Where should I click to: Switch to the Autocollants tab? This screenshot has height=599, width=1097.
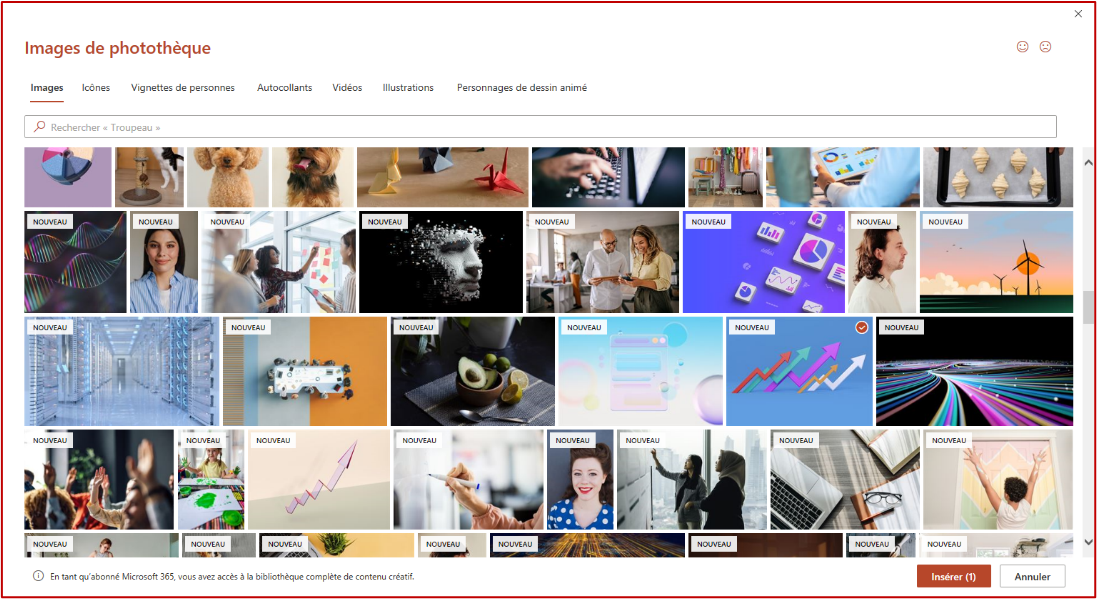(x=285, y=87)
